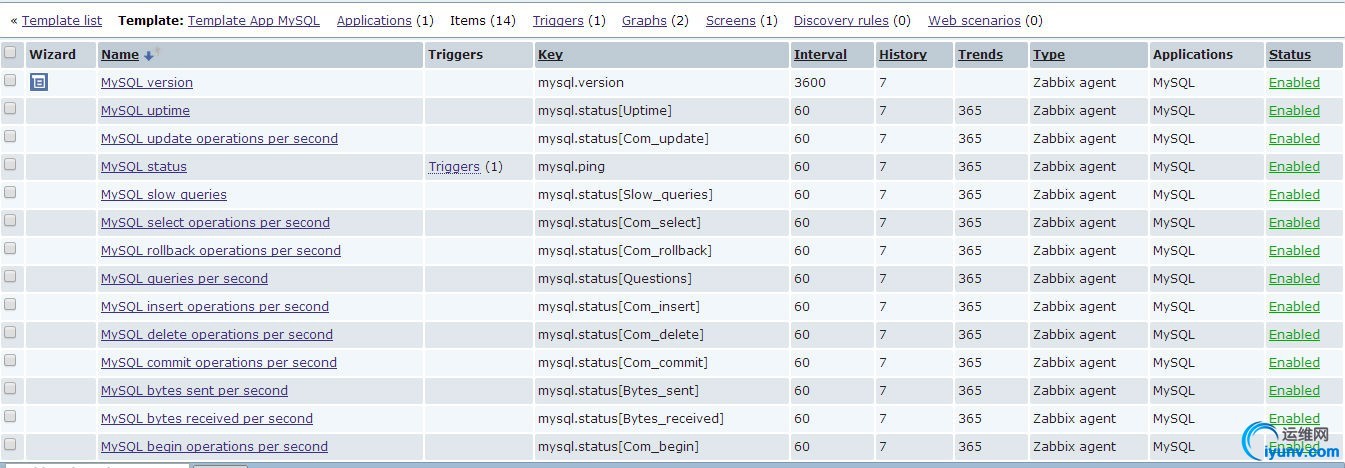1345x468 pixels.
Task: Toggle Enabled status for MySQL status row
Action: (1294, 167)
